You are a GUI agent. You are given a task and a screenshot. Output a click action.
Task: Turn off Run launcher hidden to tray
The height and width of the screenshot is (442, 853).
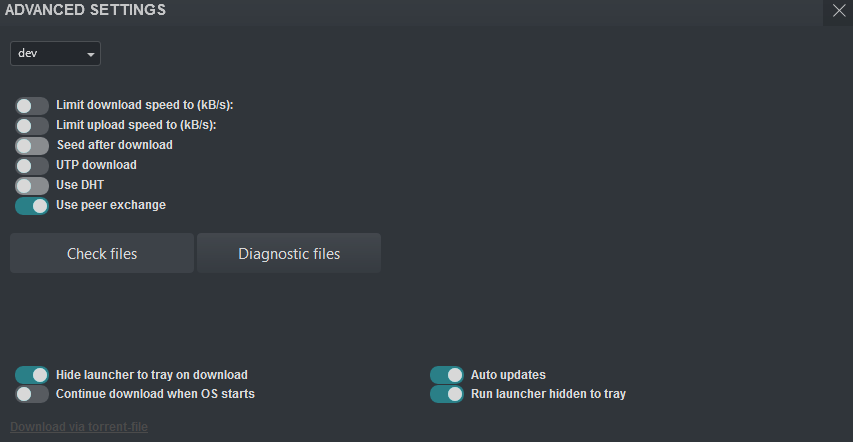pos(447,394)
